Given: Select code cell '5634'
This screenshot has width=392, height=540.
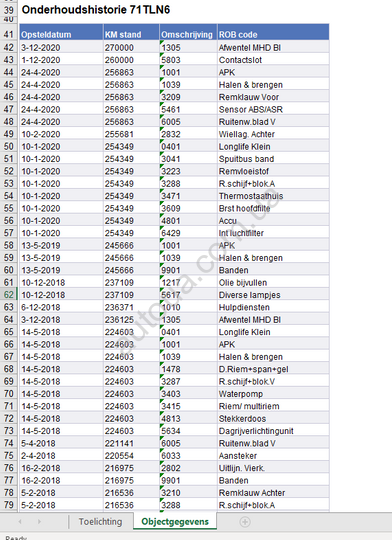Looking at the screenshot, I should click(188, 431).
